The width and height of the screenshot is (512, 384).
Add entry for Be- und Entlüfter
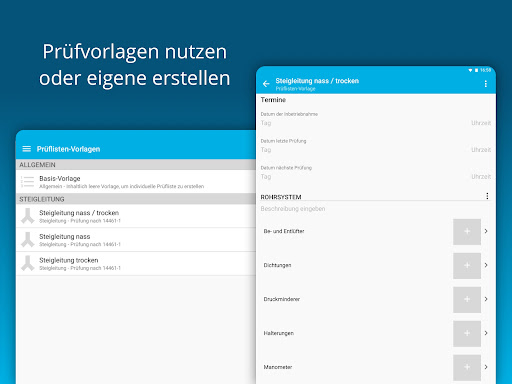tap(467, 232)
